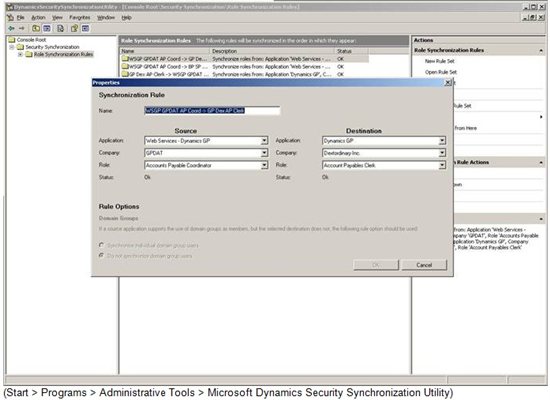
Task: Click folder icon of WSGP GPDAT AP Coord -> BP SP row
Action: [125, 66]
